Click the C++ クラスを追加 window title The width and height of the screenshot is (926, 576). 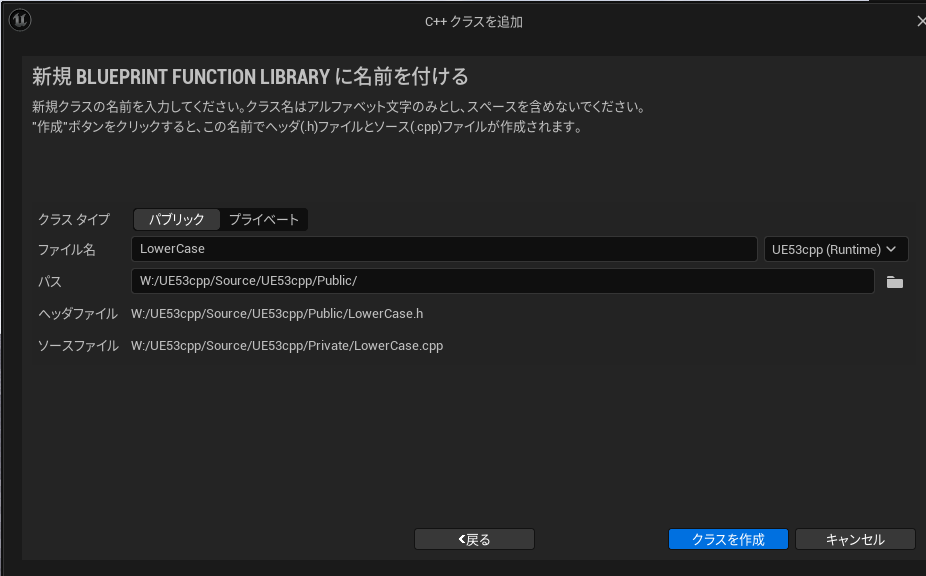click(x=474, y=22)
